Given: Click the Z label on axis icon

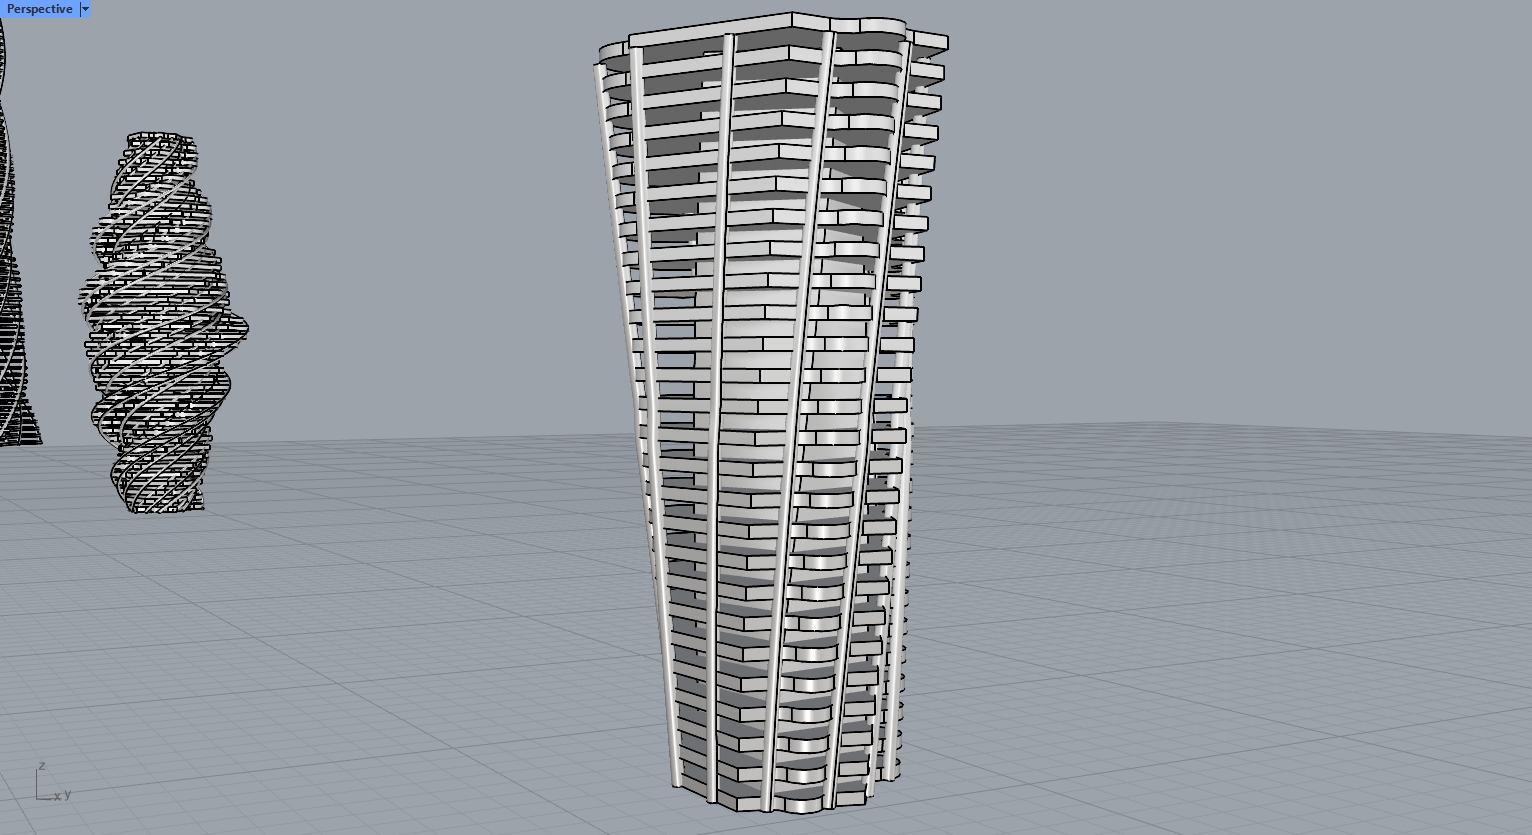Looking at the screenshot, I should click(x=41, y=766).
